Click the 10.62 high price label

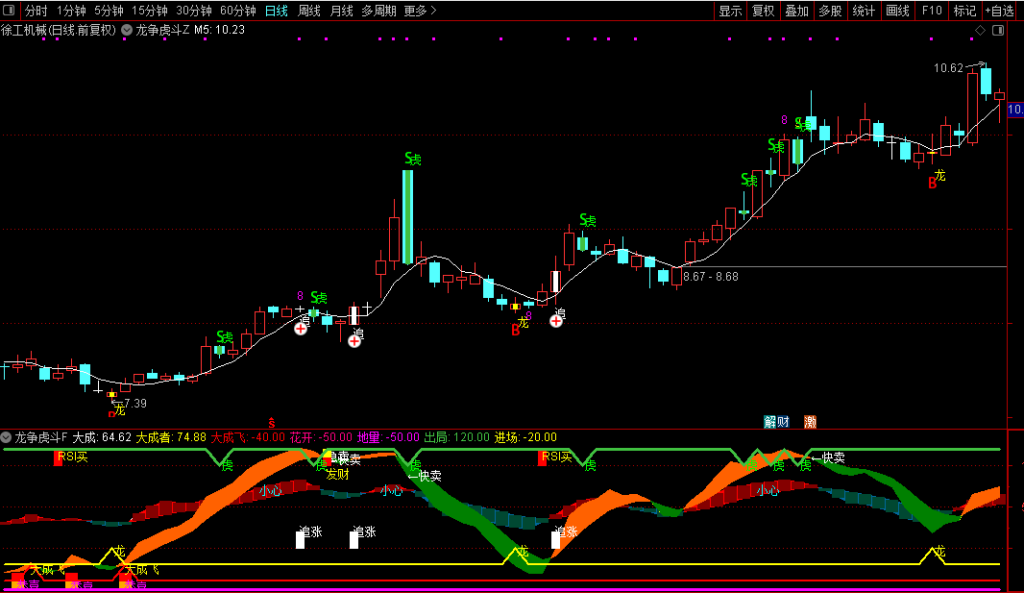(x=948, y=68)
